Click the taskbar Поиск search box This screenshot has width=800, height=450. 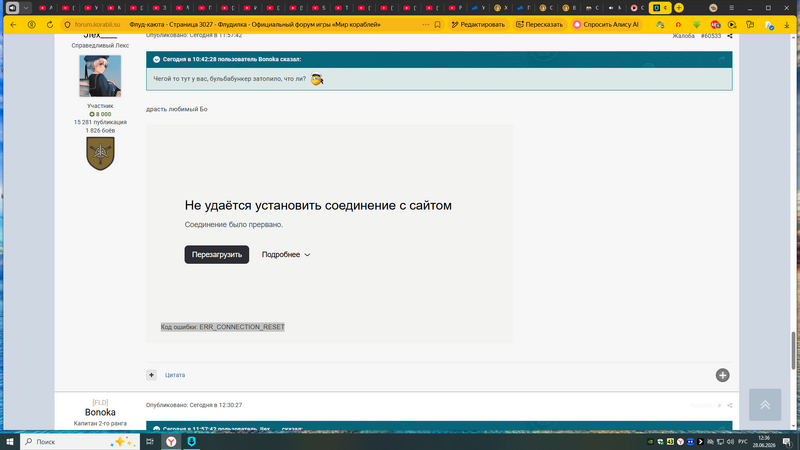(80, 441)
